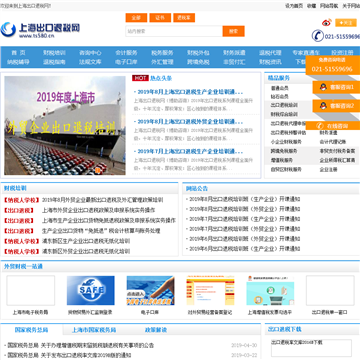
Task: Open 出口退税率文库20148下载 entry
Action: [x=297, y=342]
